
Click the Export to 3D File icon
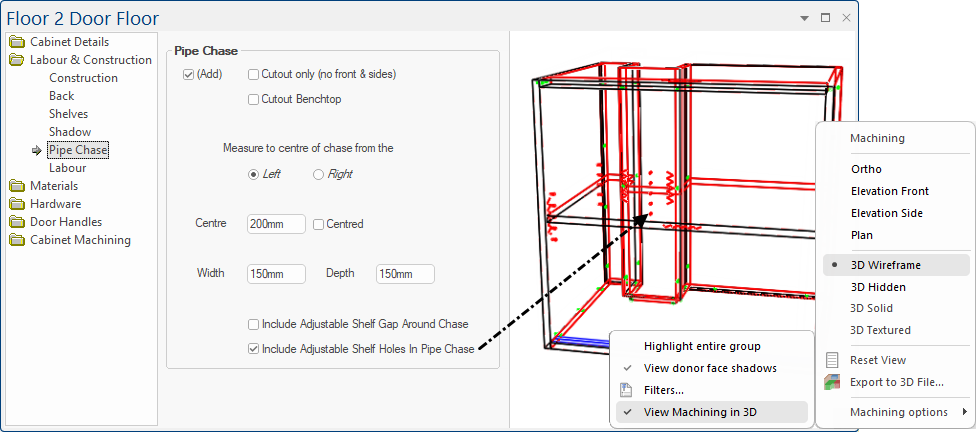(x=832, y=382)
